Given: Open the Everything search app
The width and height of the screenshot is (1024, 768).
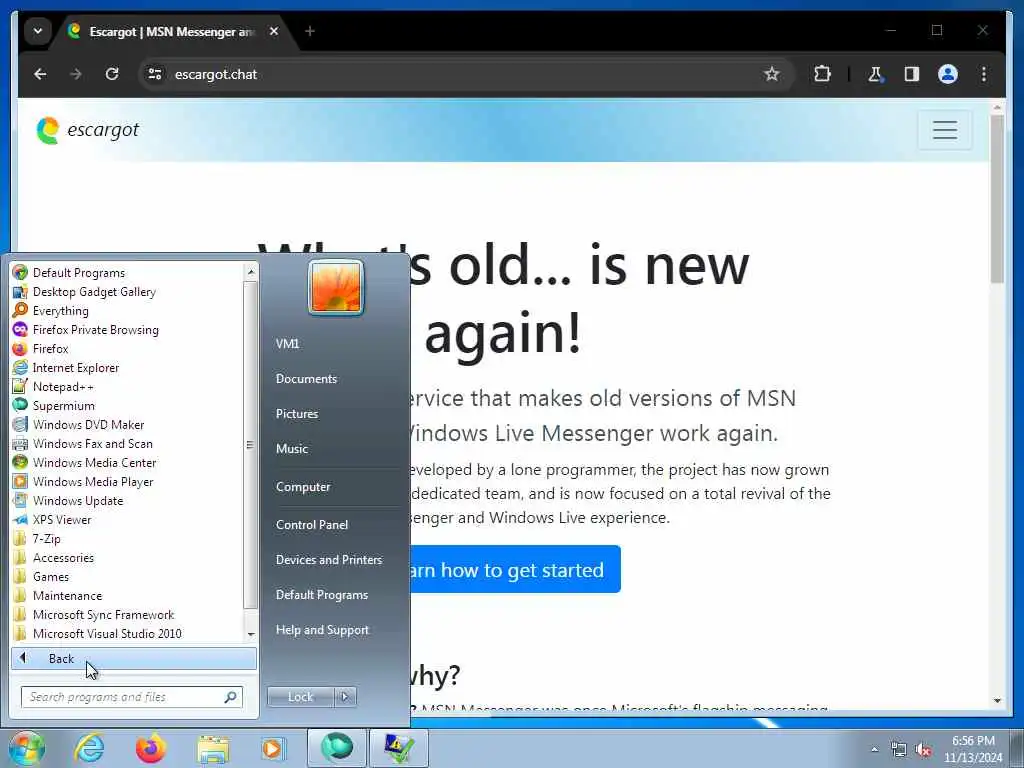Looking at the screenshot, I should coord(60,311).
